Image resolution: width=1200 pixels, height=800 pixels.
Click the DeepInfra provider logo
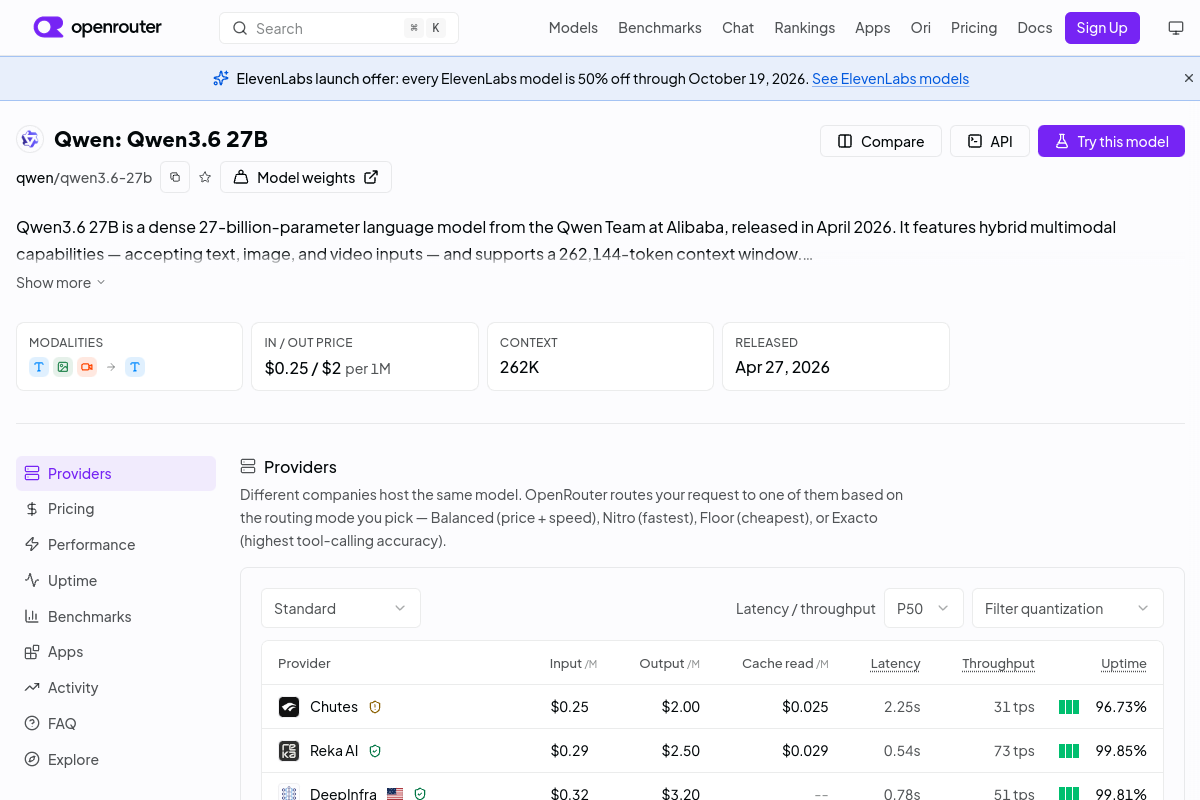[x=289, y=794]
